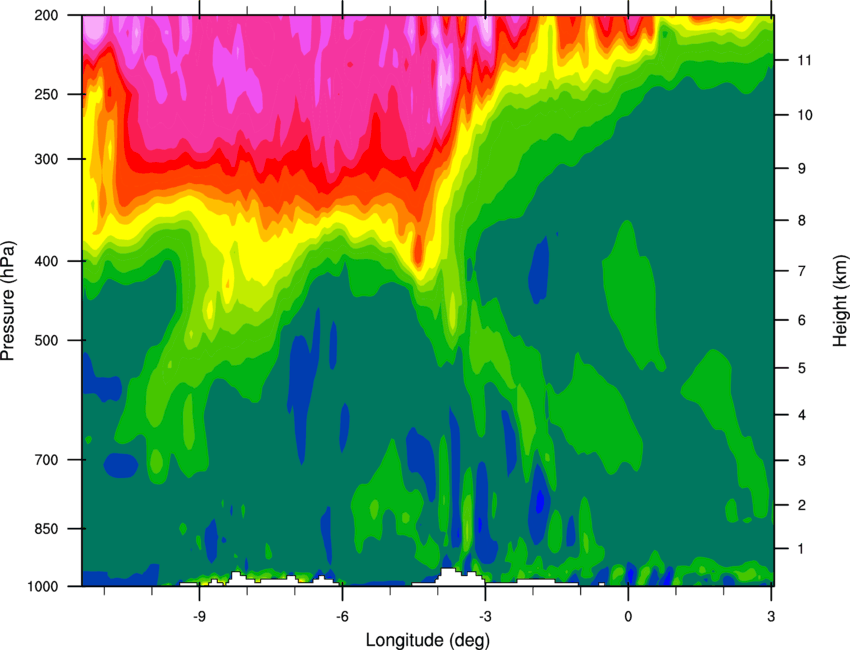The image size is (850, 650).
Task: Select the 3 longitude tick label
Action: point(771,617)
